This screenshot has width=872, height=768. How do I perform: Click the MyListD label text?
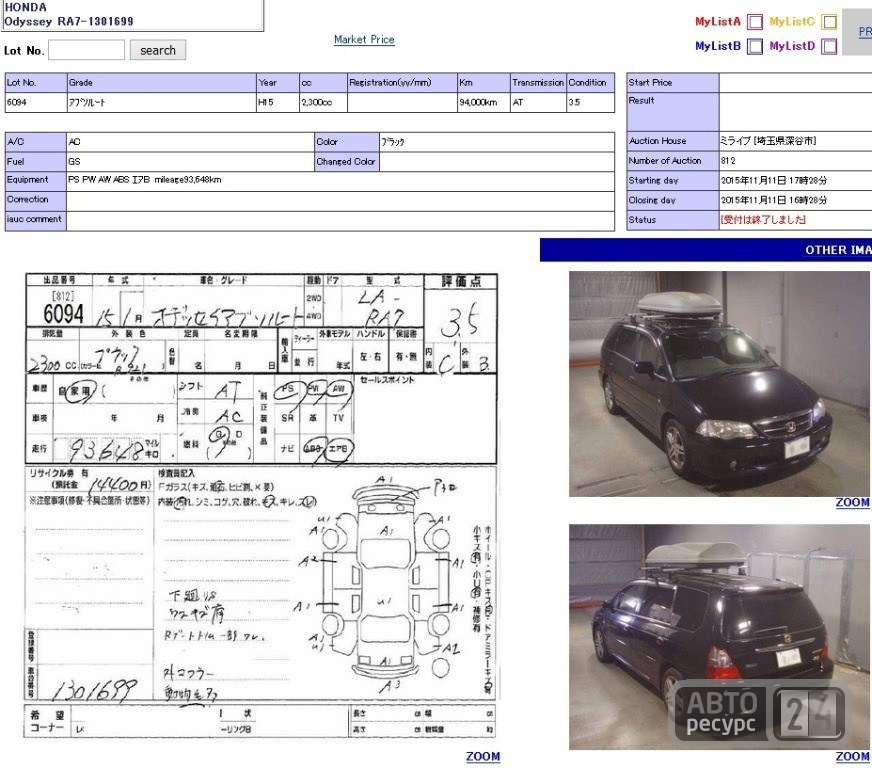pos(792,46)
